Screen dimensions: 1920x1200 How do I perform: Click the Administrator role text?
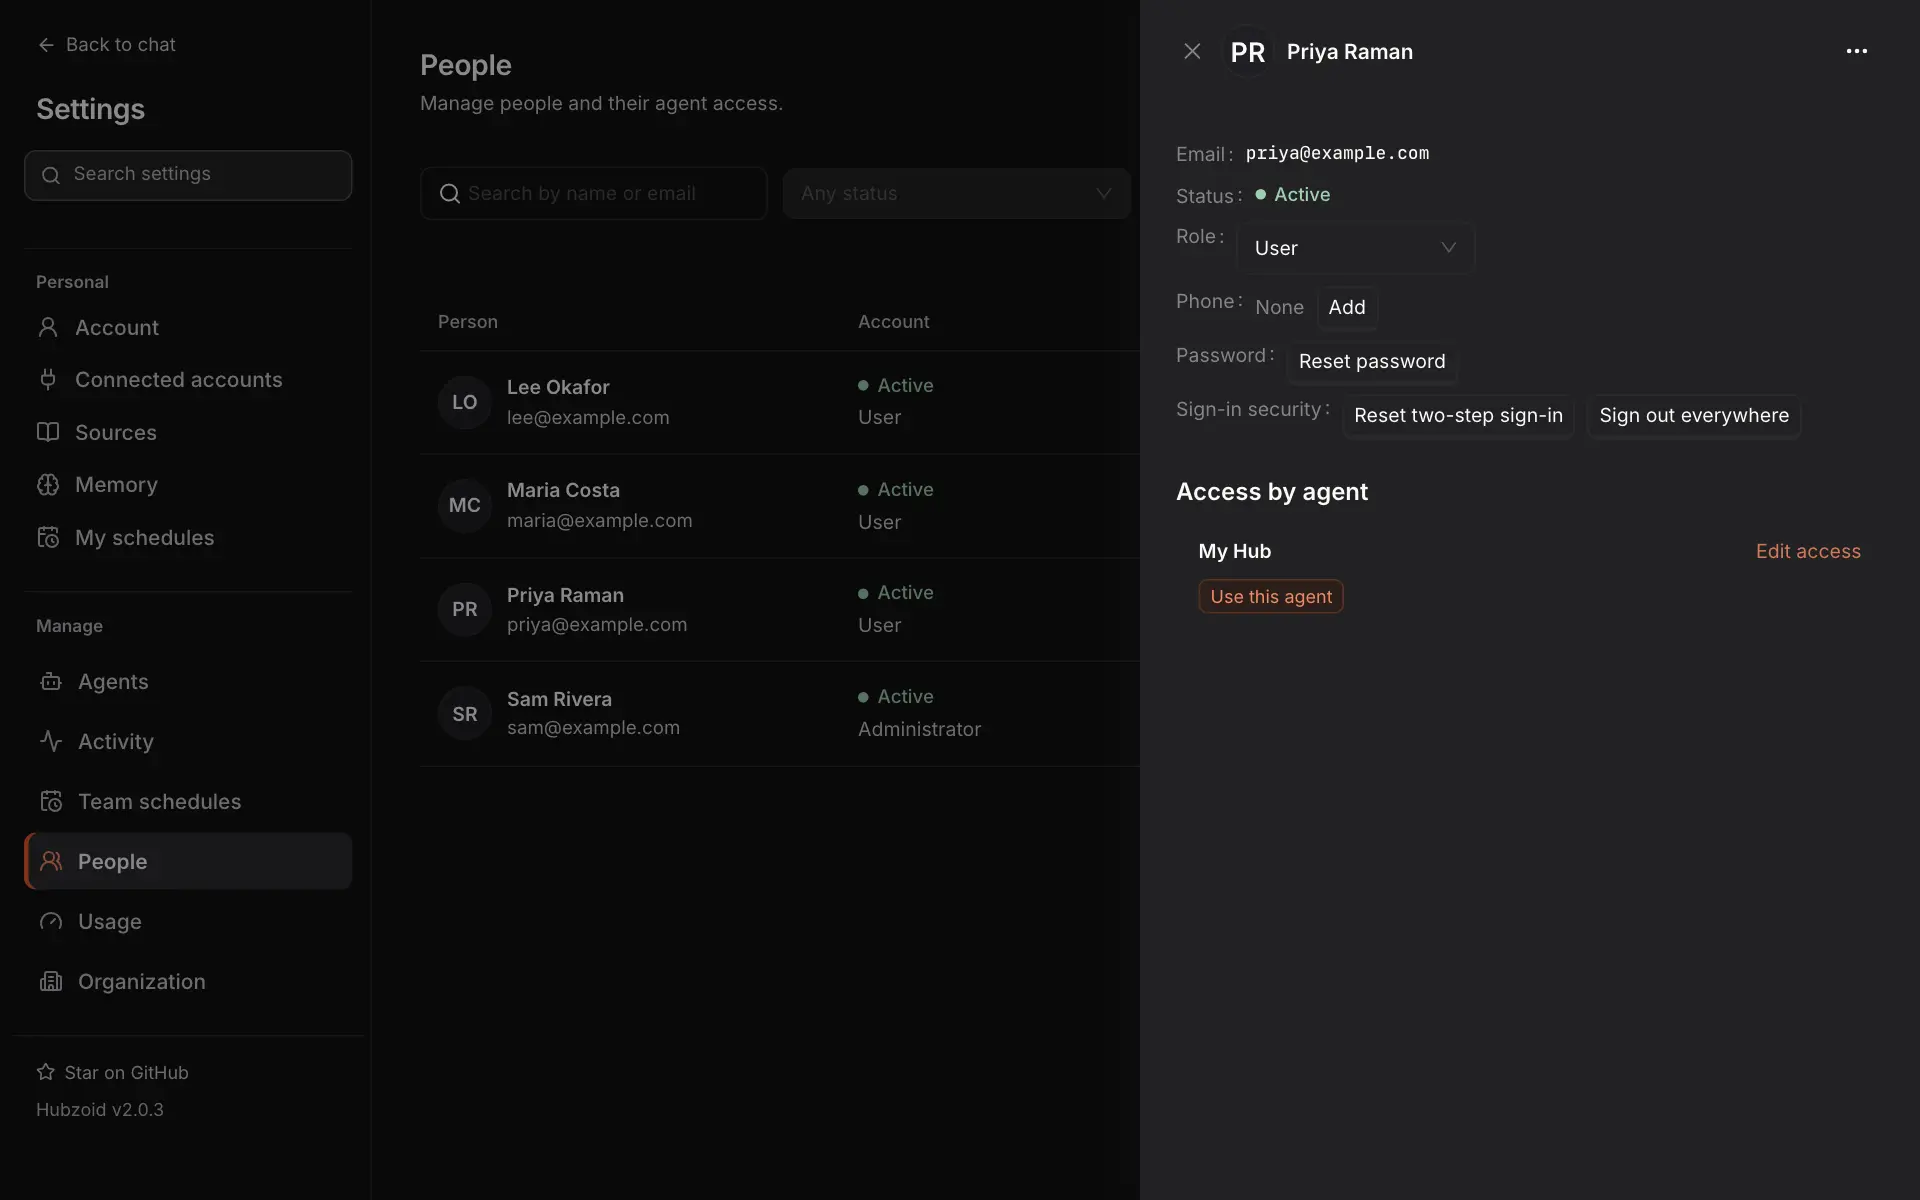click(x=919, y=729)
